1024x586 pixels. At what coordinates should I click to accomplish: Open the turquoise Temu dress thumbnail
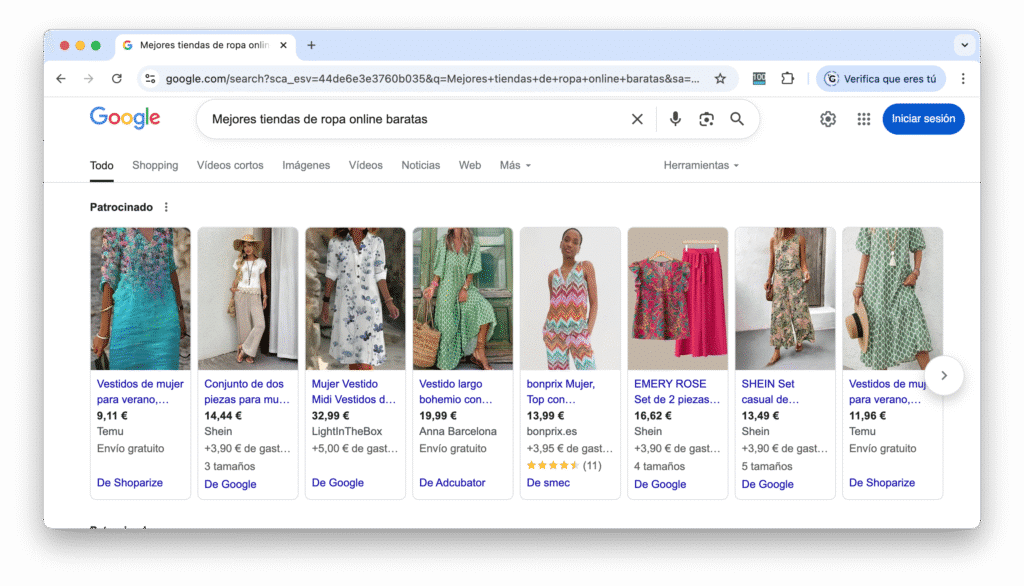tap(140, 299)
